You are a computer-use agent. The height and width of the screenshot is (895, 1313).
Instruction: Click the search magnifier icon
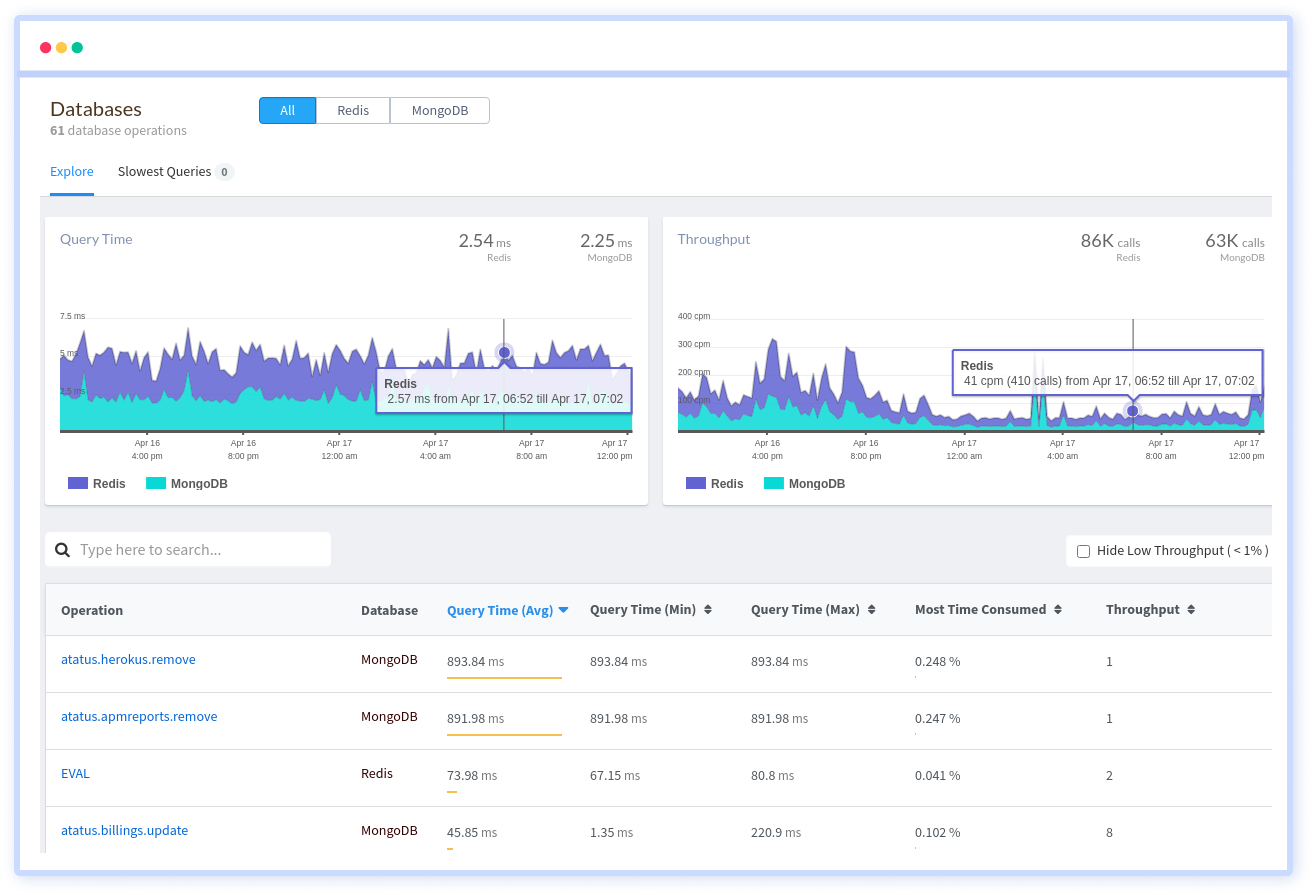click(62, 549)
